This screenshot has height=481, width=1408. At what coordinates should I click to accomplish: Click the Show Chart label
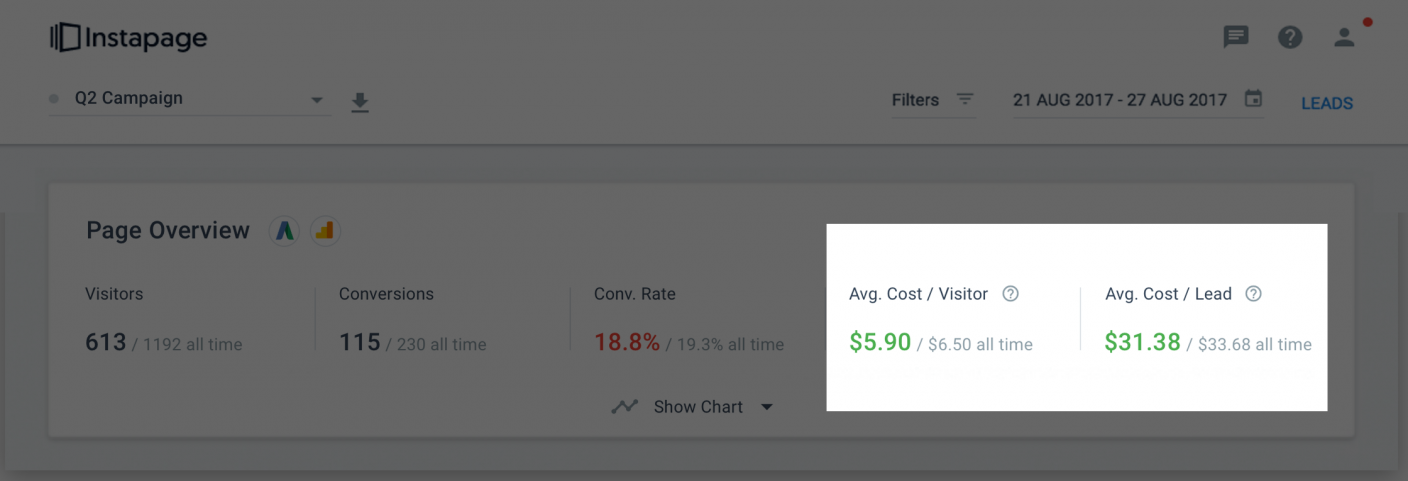coord(698,407)
